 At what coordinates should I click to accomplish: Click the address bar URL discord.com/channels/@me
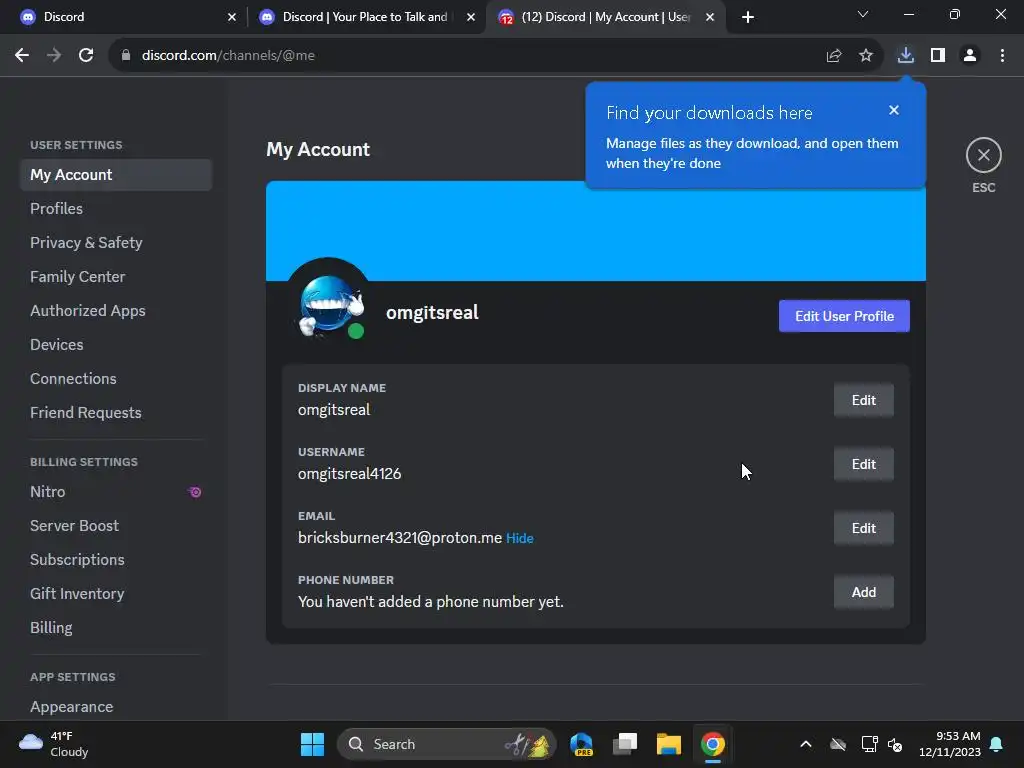[x=229, y=56]
